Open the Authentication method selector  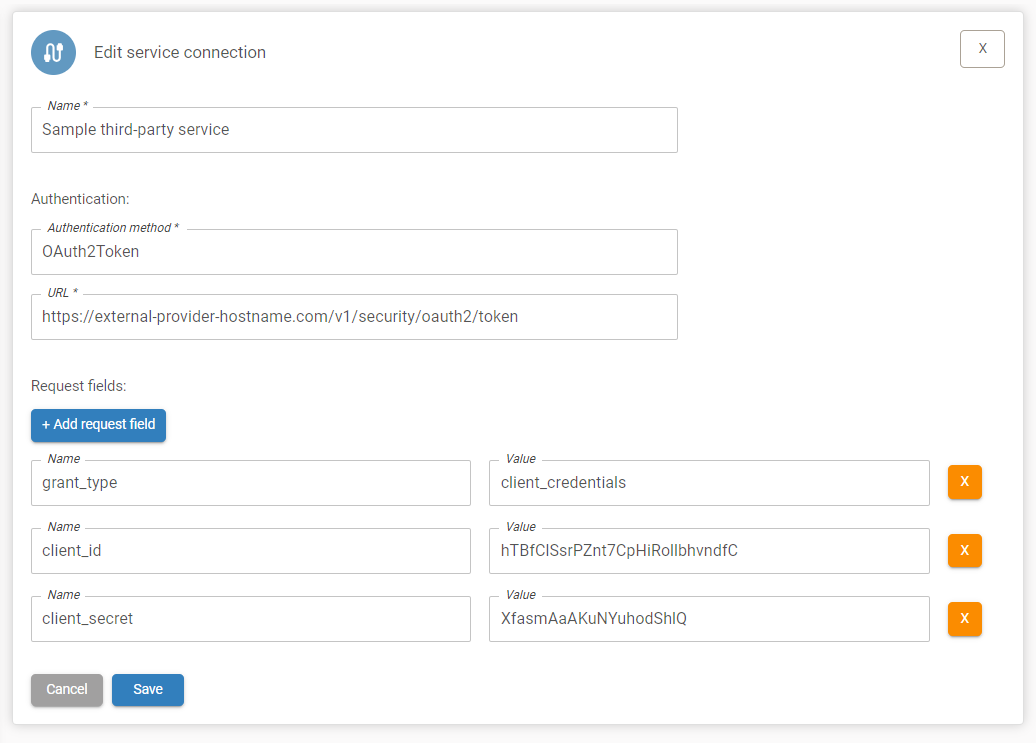click(355, 252)
